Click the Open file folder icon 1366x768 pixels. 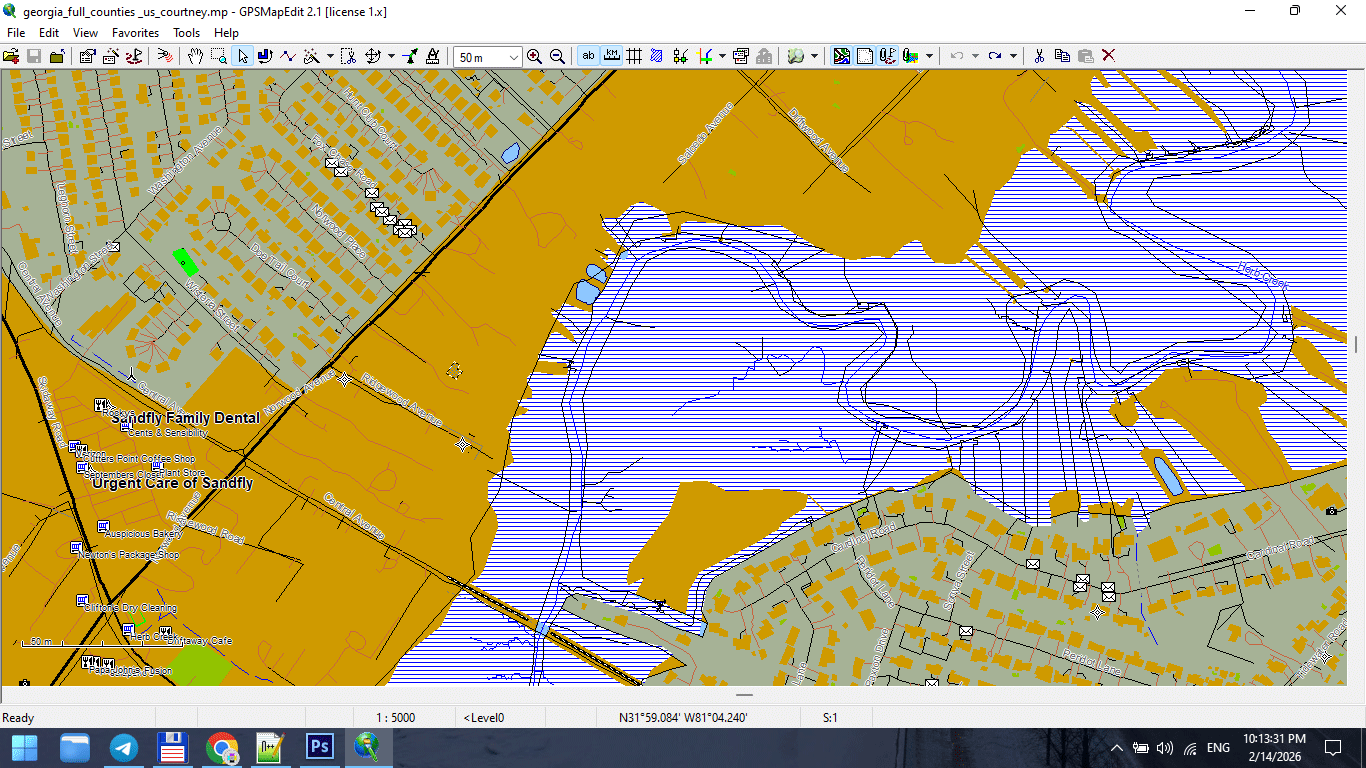pos(11,56)
